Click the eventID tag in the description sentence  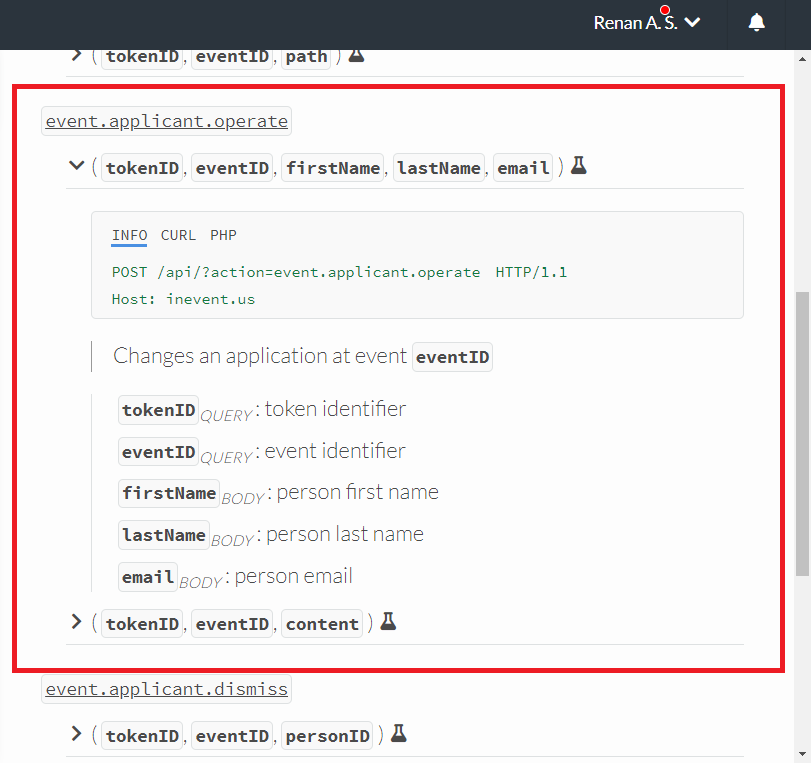(452, 357)
